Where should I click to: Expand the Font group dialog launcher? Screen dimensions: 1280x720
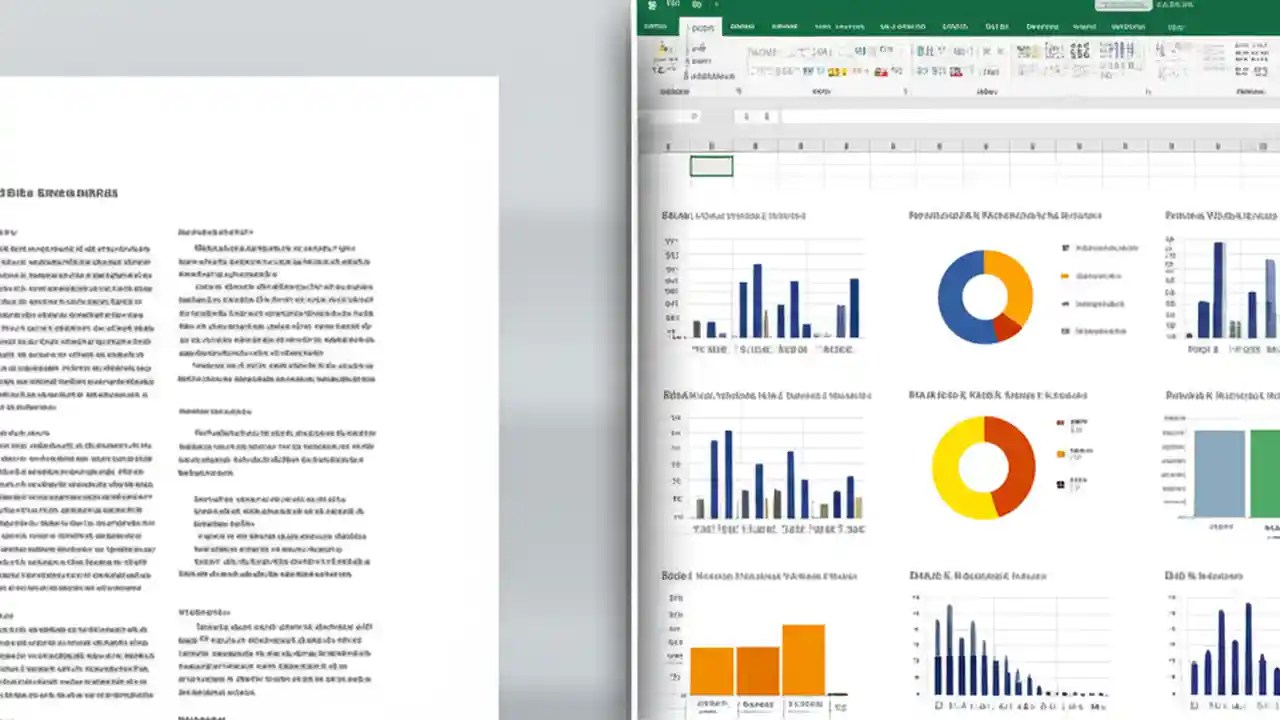click(905, 91)
